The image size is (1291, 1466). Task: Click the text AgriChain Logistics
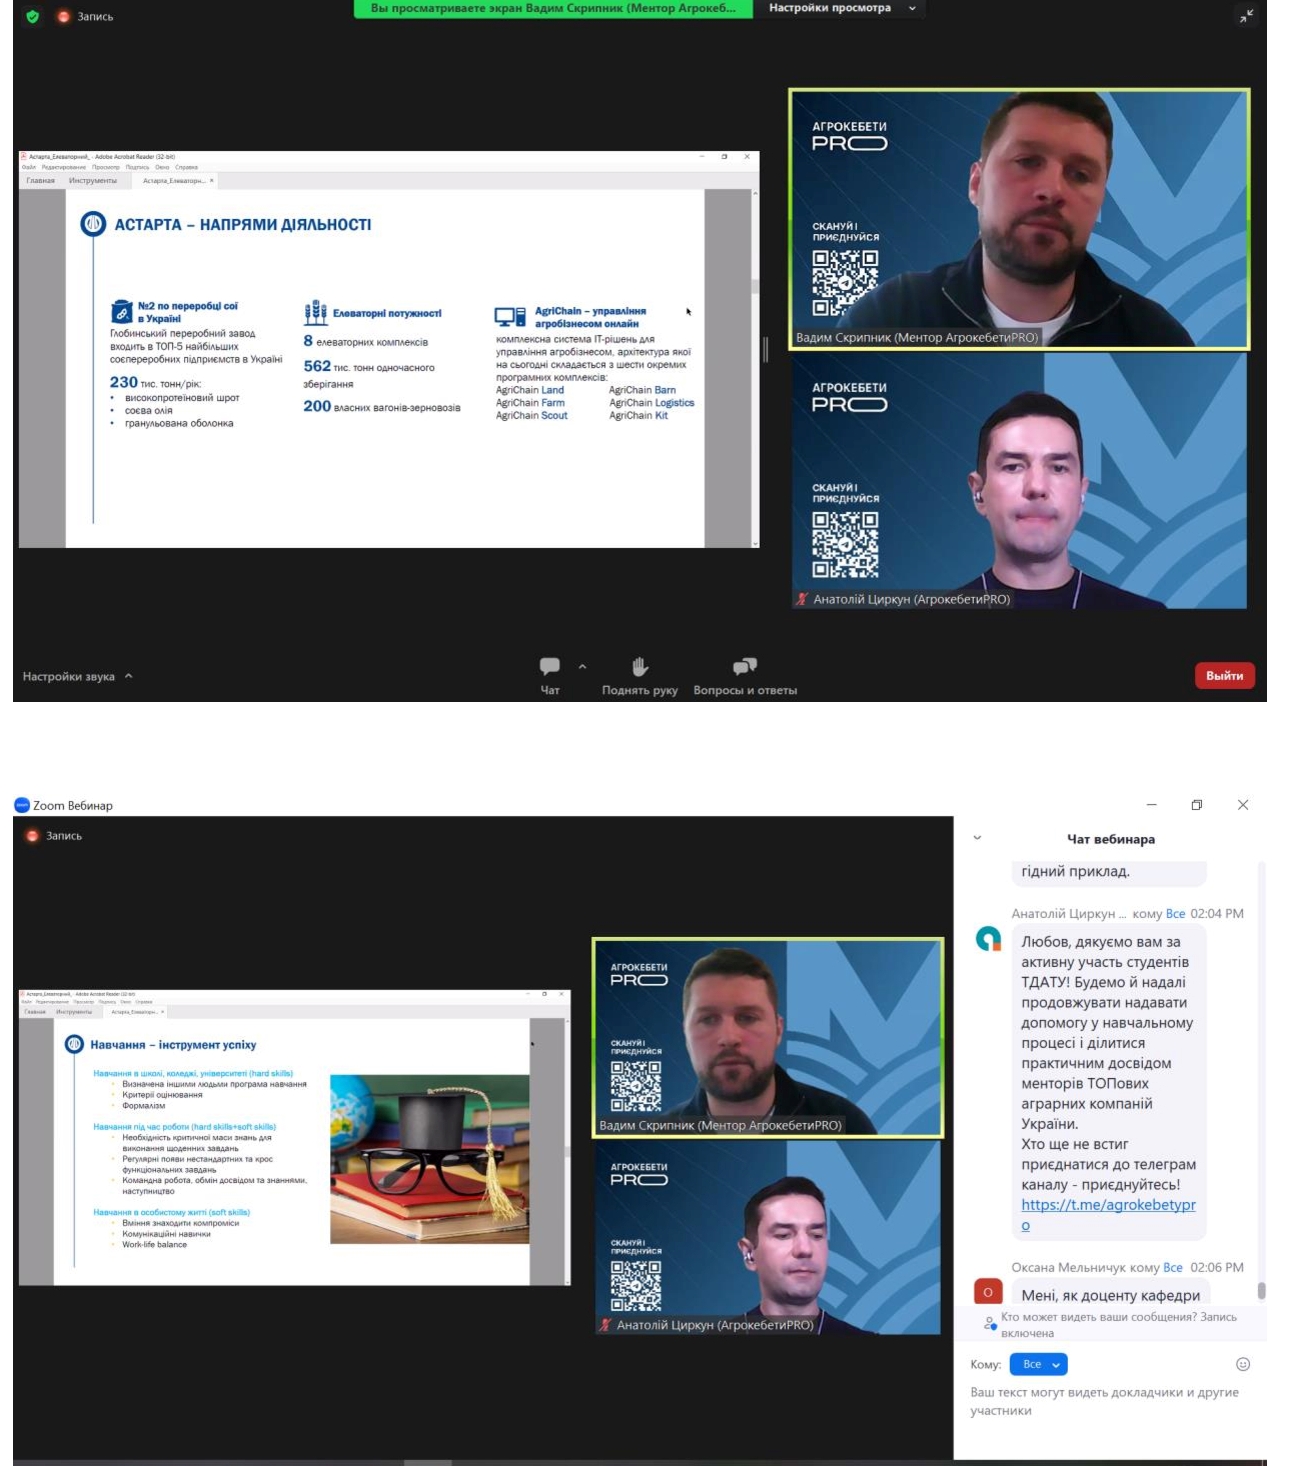click(652, 403)
